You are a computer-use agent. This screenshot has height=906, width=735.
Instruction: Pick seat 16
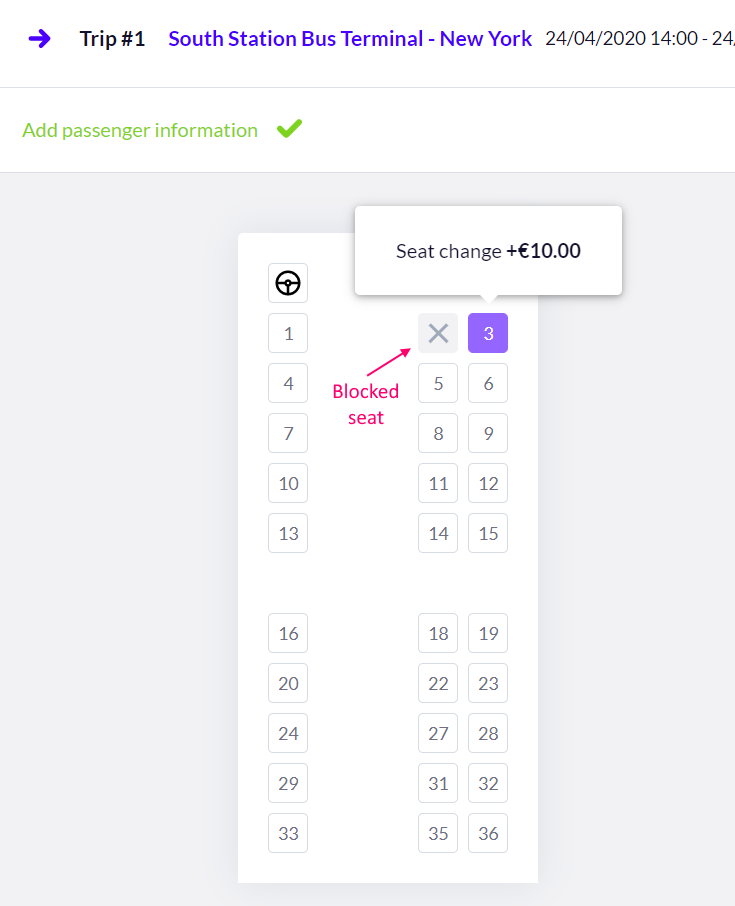pos(288,633)
